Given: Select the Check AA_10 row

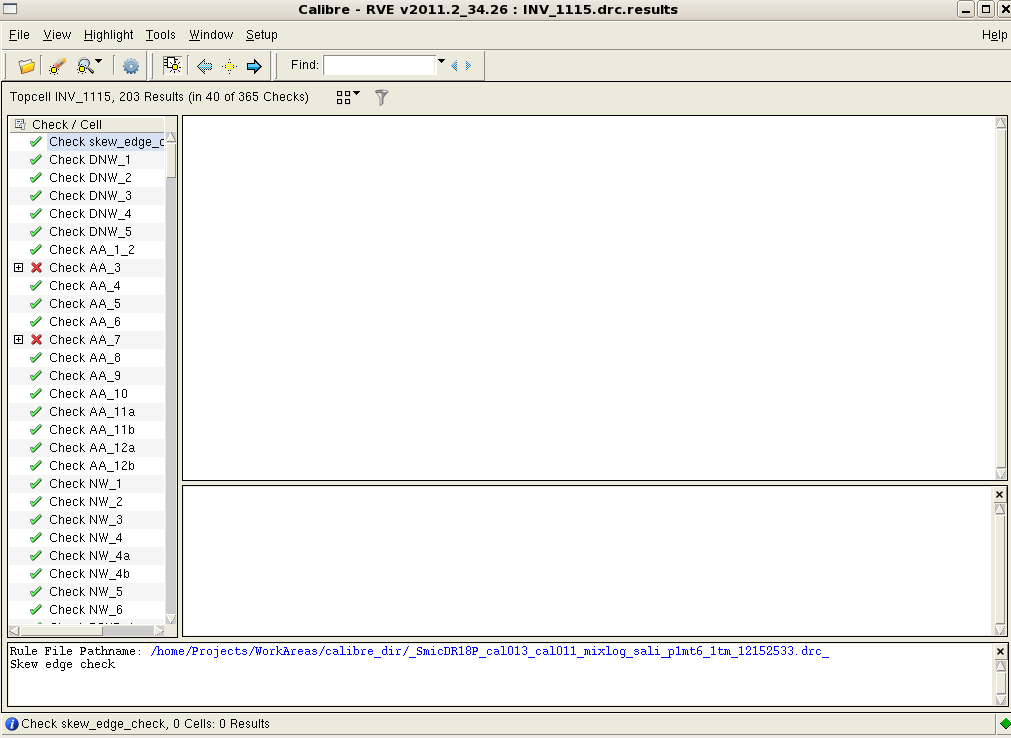Looking at the screenshot, I should coord(88,394).
